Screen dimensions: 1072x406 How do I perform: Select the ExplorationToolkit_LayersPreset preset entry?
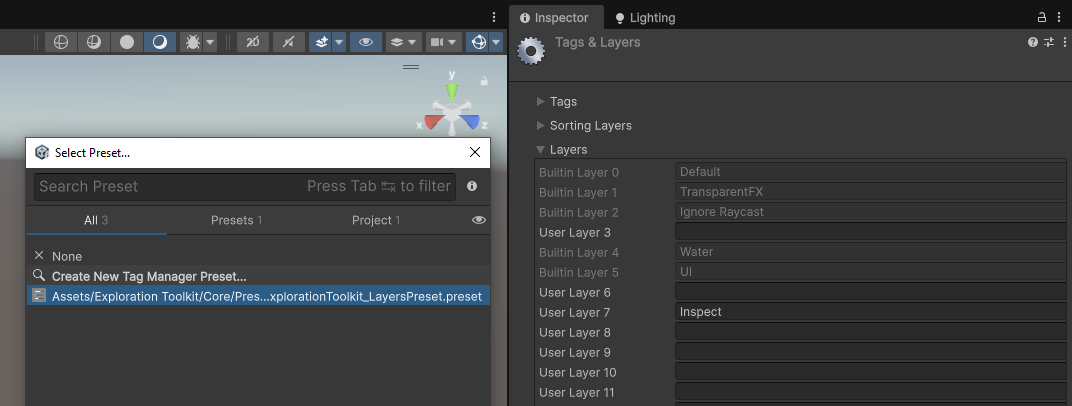point(266,296)
